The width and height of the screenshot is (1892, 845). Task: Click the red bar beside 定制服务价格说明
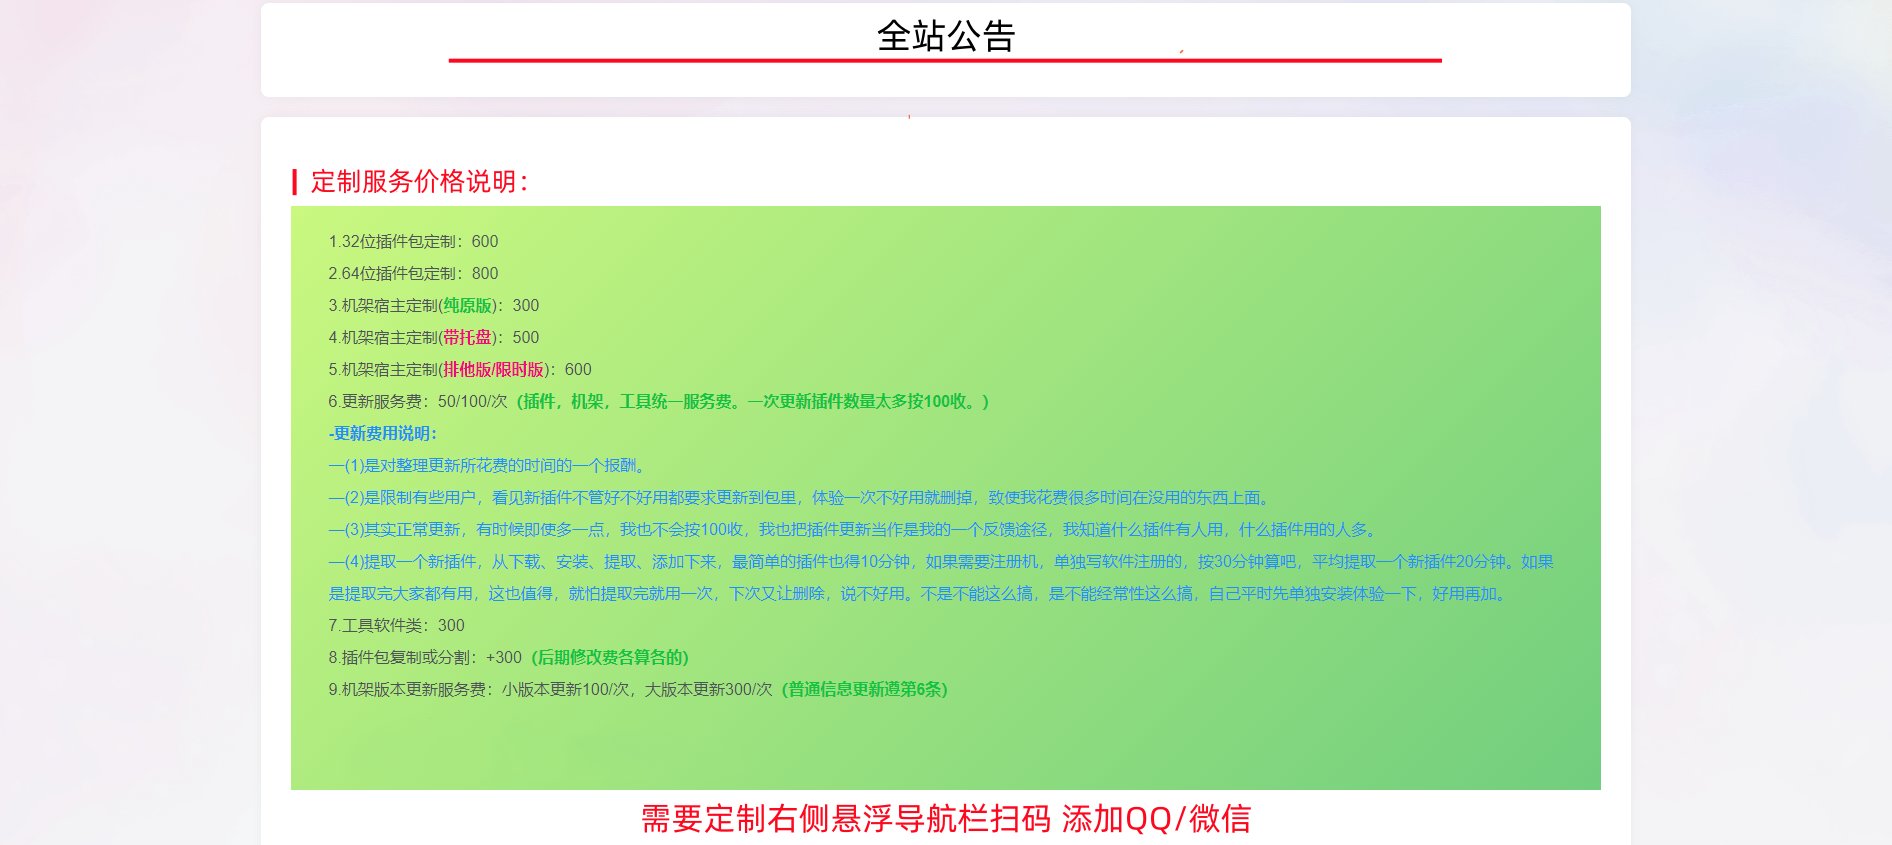[295, 182]
